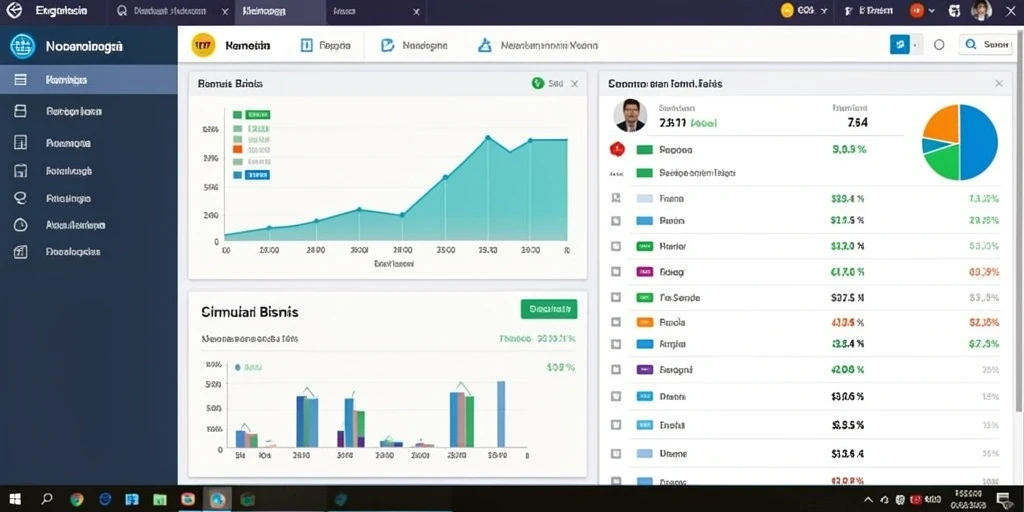Open Chrome from the taskbar
1024x512 pixels.
[77, 500]
